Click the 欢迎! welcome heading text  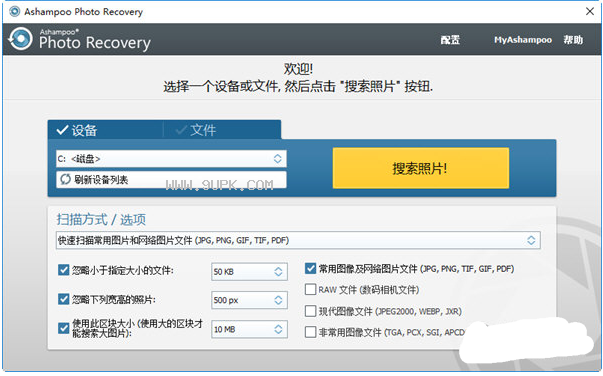[x=298, y=69]
